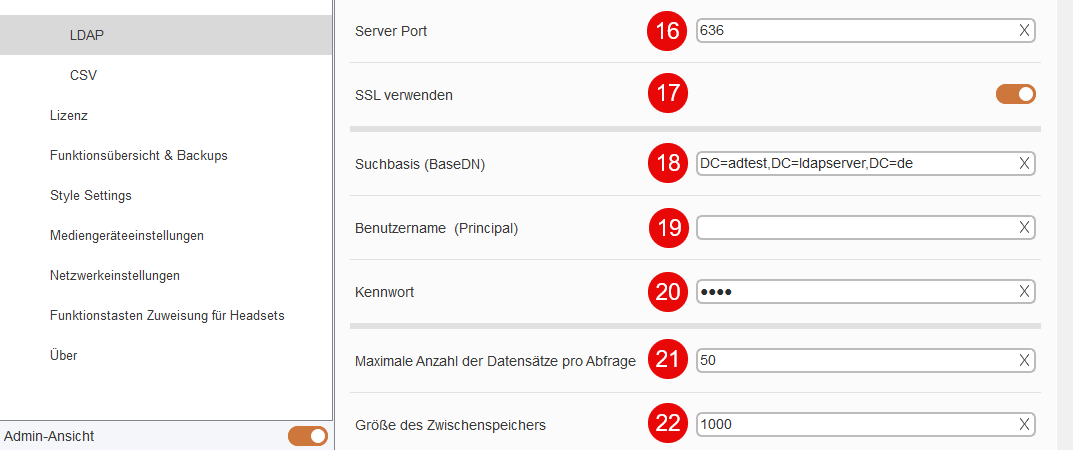
Task: Open Style Settings
Action: pyautogui.click(x=90, y=196)
